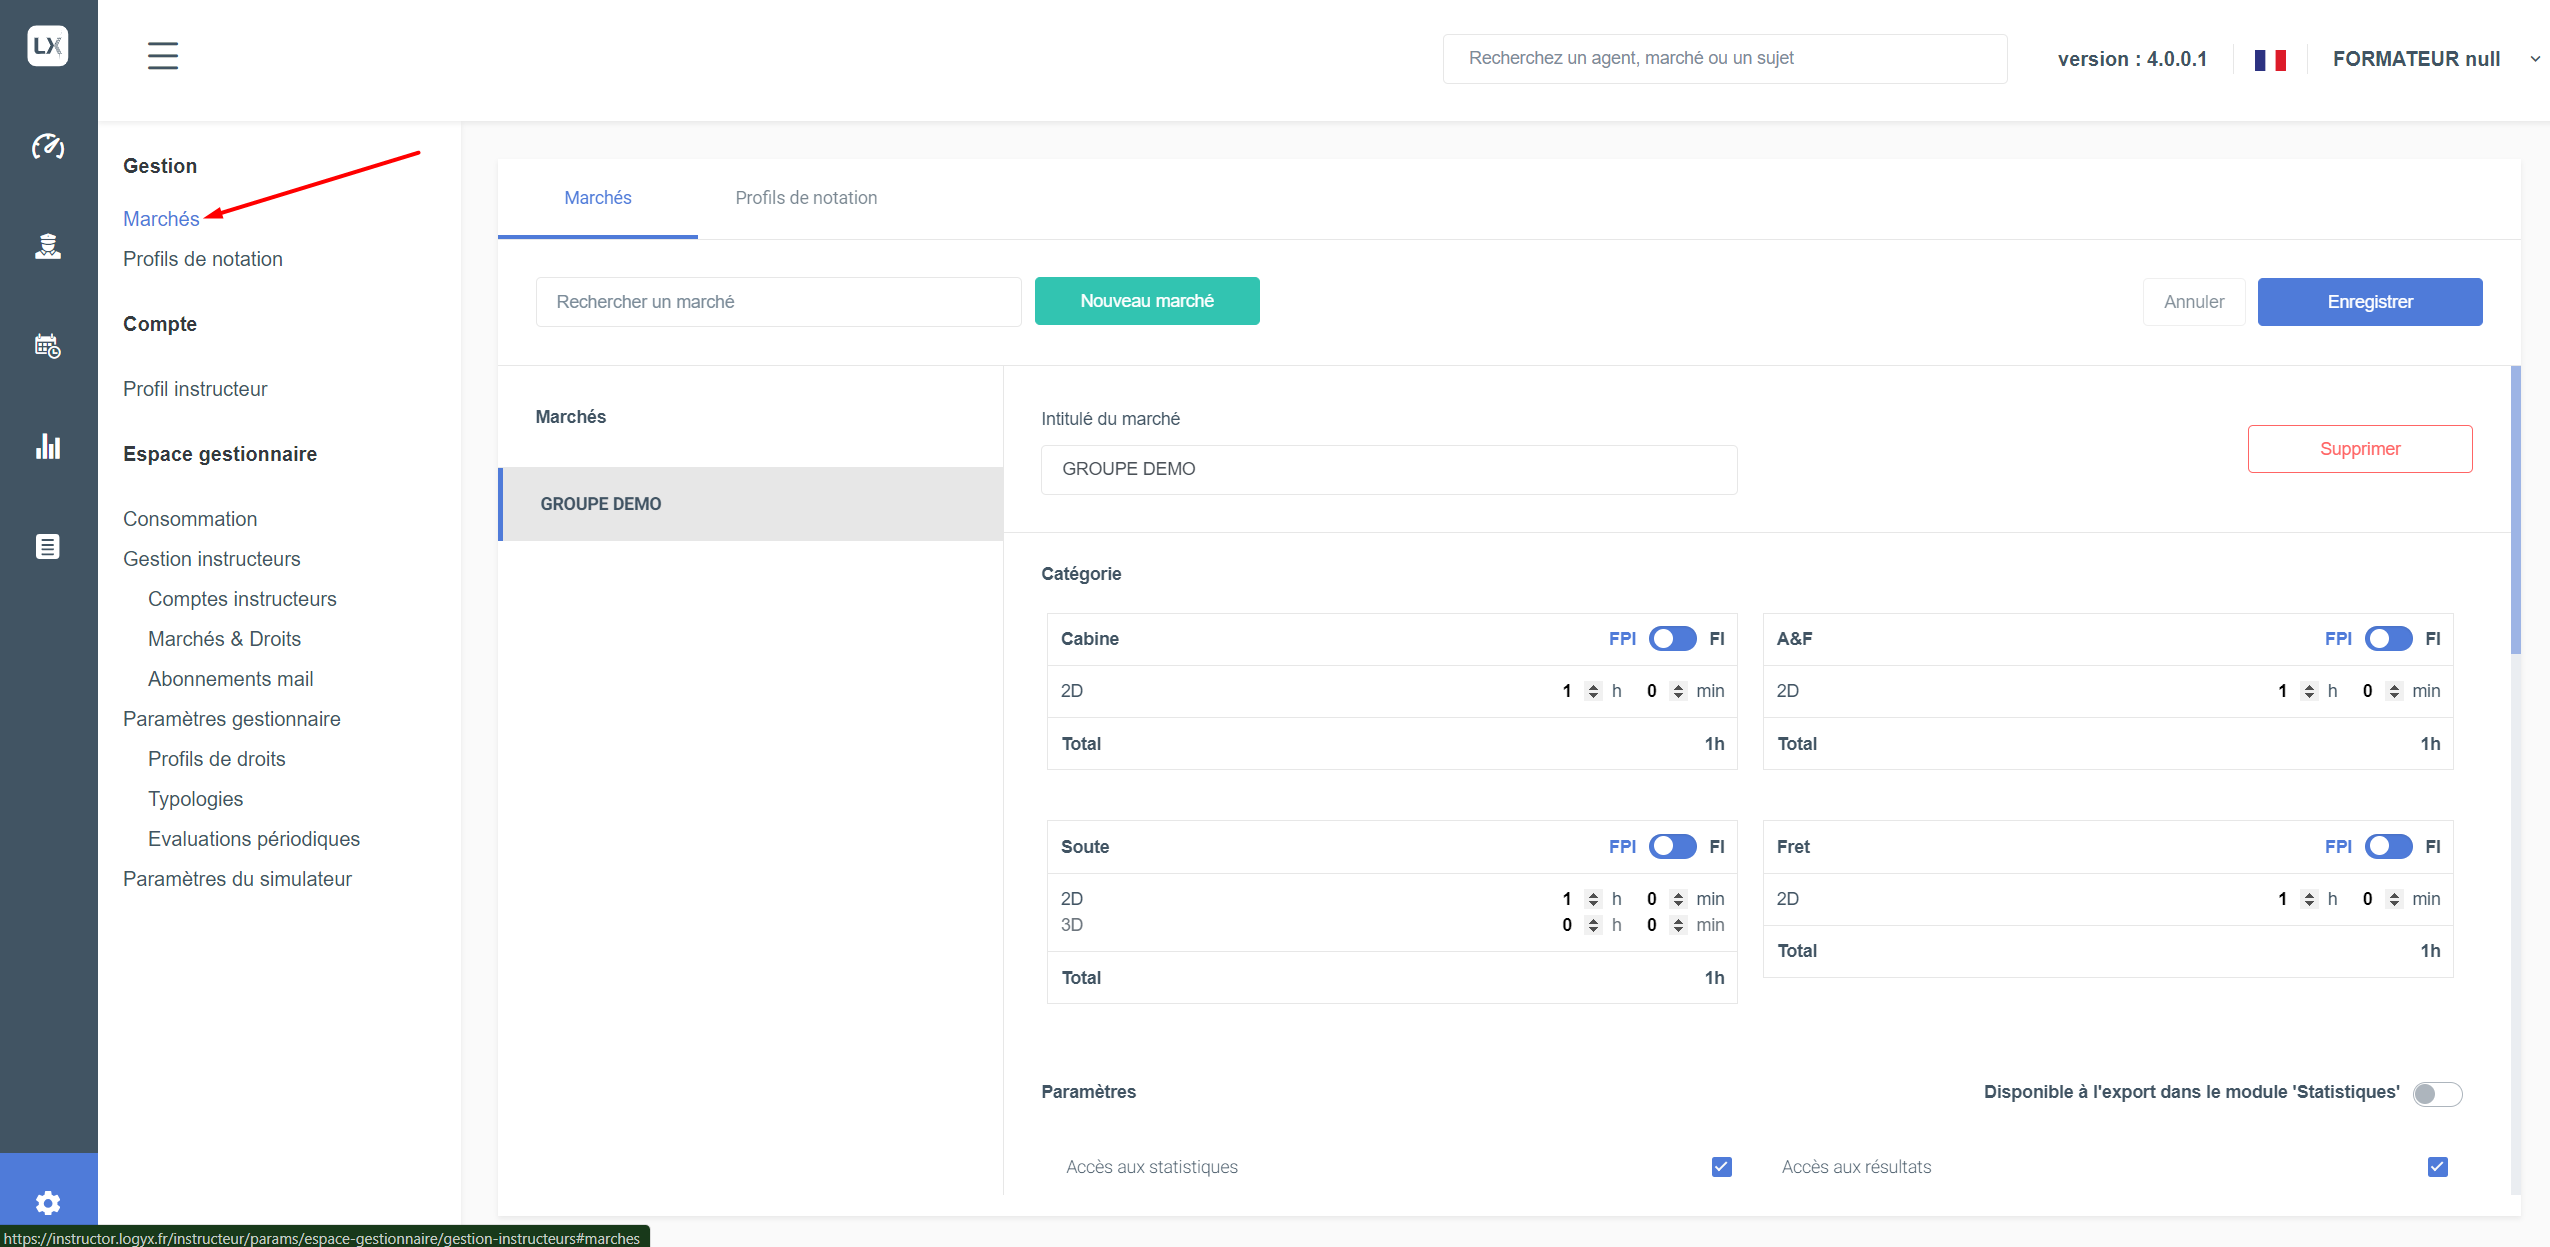Toggle Fret FPI/FI switch
This screenshot has height=1247, width=2550.
[x=2388, y=847]
